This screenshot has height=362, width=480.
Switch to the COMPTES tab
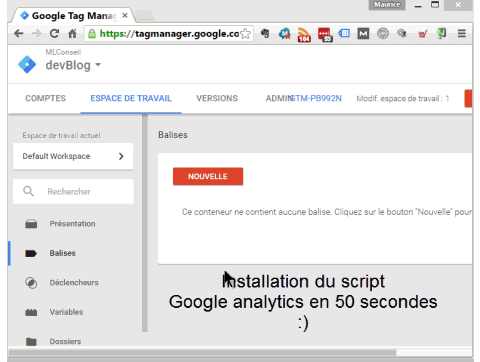46,98
